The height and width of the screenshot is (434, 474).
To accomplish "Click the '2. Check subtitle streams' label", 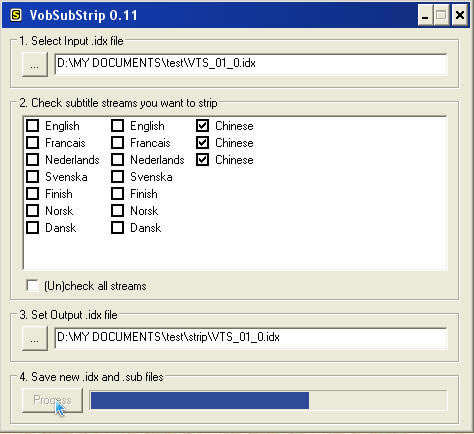I will point(118,103).
